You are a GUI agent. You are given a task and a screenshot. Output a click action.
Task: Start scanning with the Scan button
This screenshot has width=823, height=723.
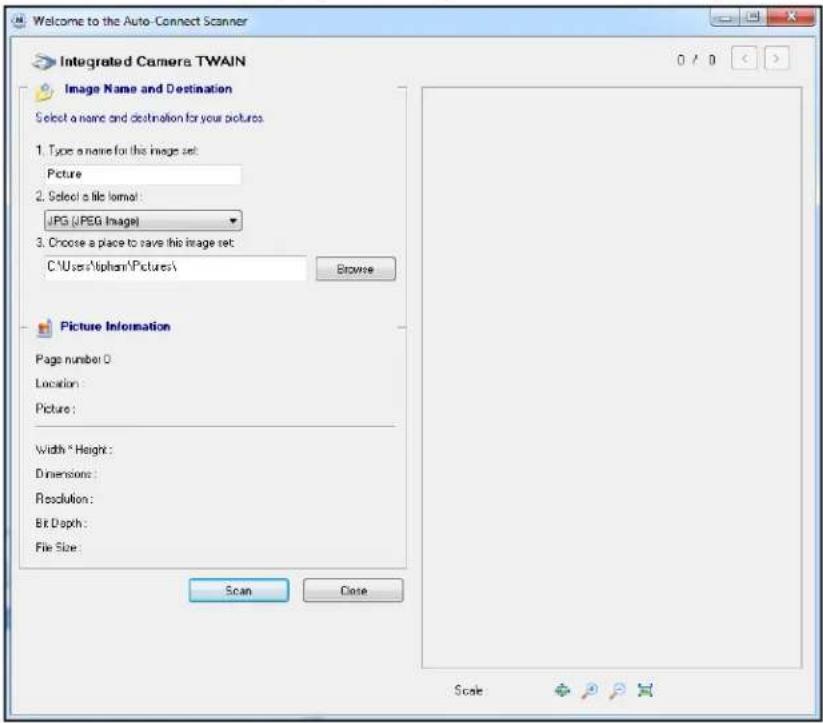pyautogui.click(x=239, y=591)
